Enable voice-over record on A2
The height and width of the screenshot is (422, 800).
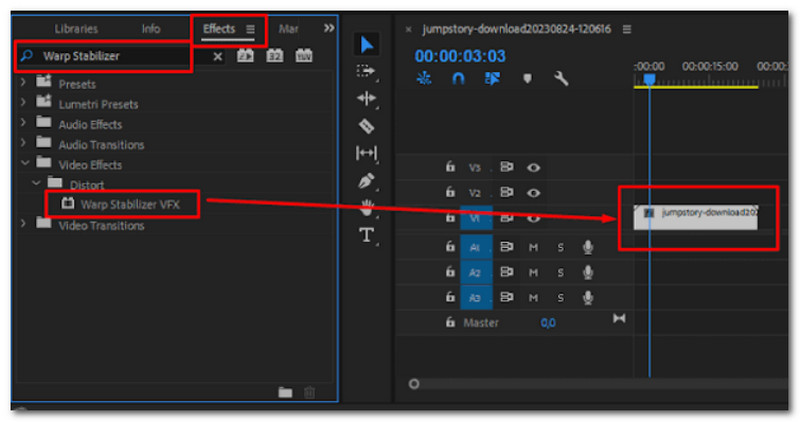point(588,272)
